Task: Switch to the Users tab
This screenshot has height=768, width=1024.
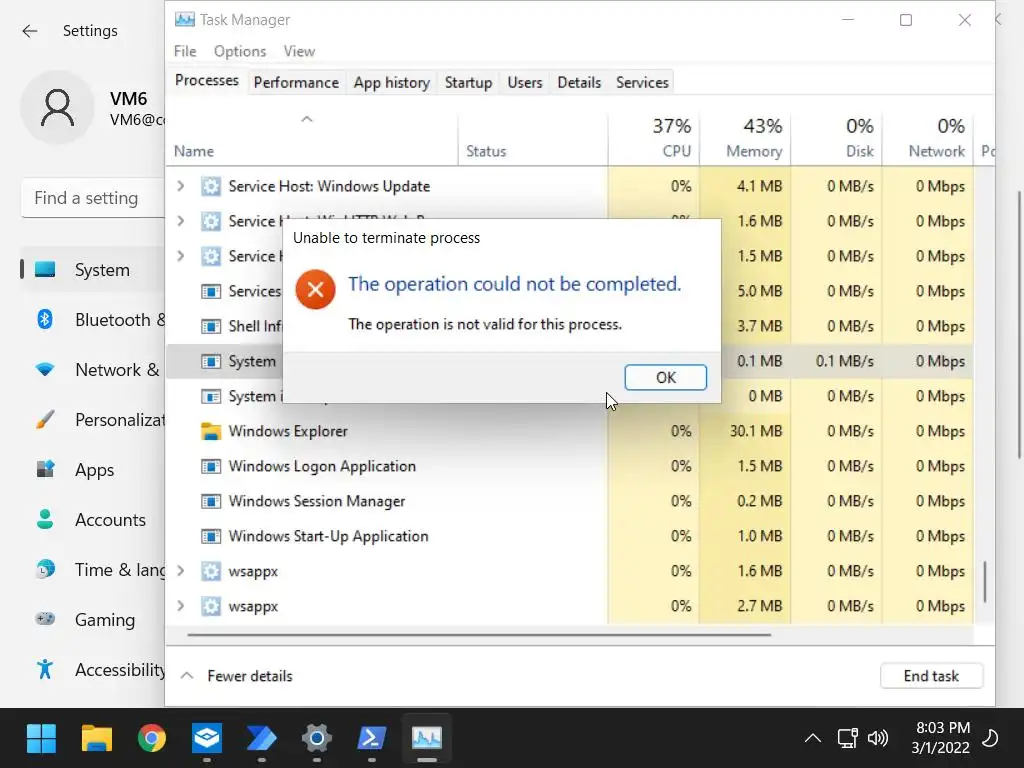Action: 525,82
